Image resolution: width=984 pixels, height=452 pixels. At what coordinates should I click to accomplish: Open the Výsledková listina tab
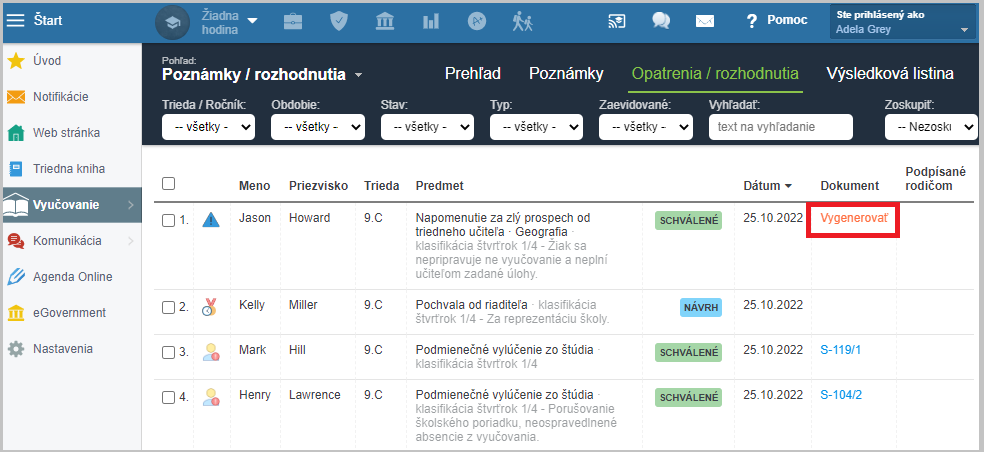point(890,73)
